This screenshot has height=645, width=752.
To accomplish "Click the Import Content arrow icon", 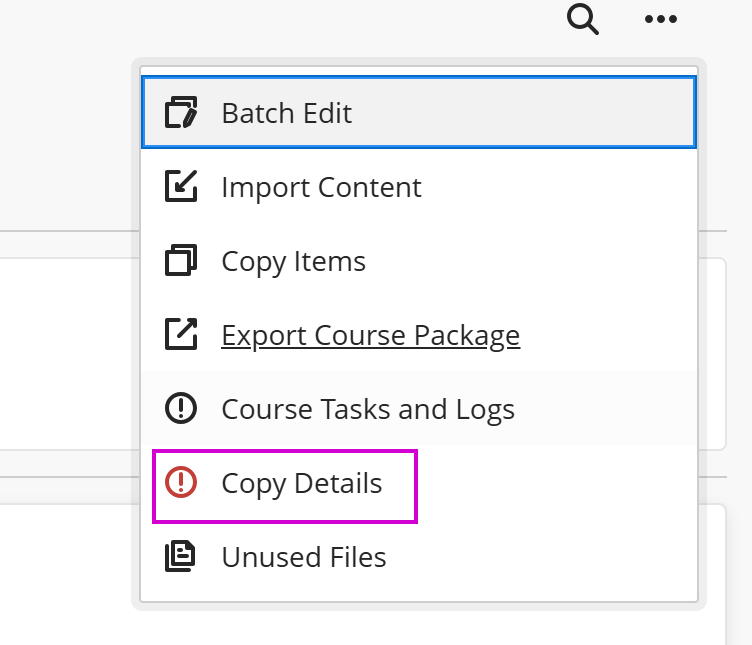I will click(x=181, y=186).
